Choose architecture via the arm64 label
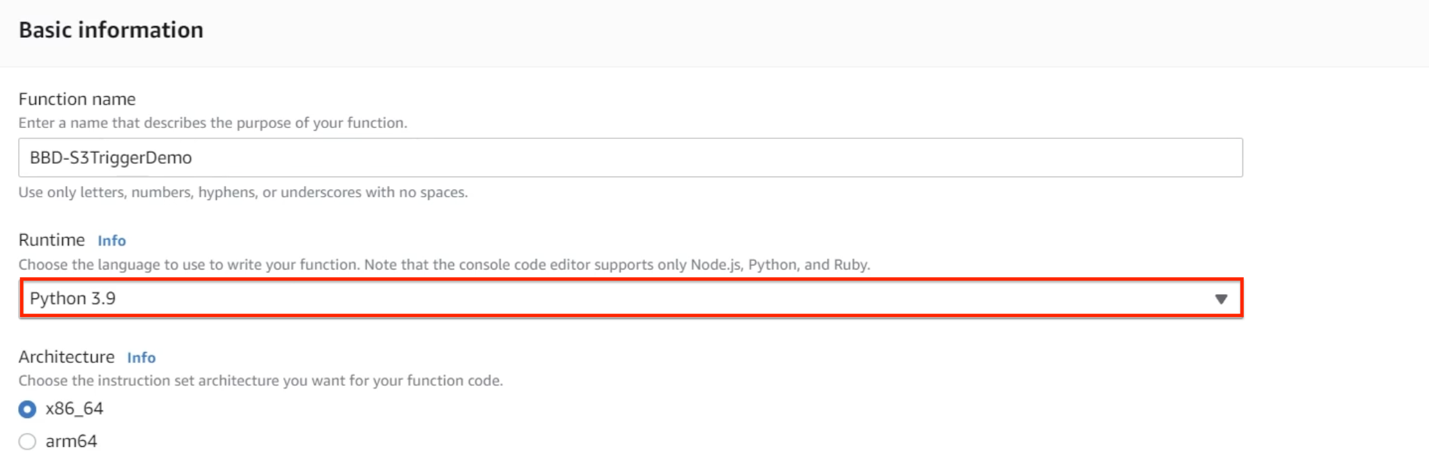This screenshot has width=1429, height=469. [71, 441]
